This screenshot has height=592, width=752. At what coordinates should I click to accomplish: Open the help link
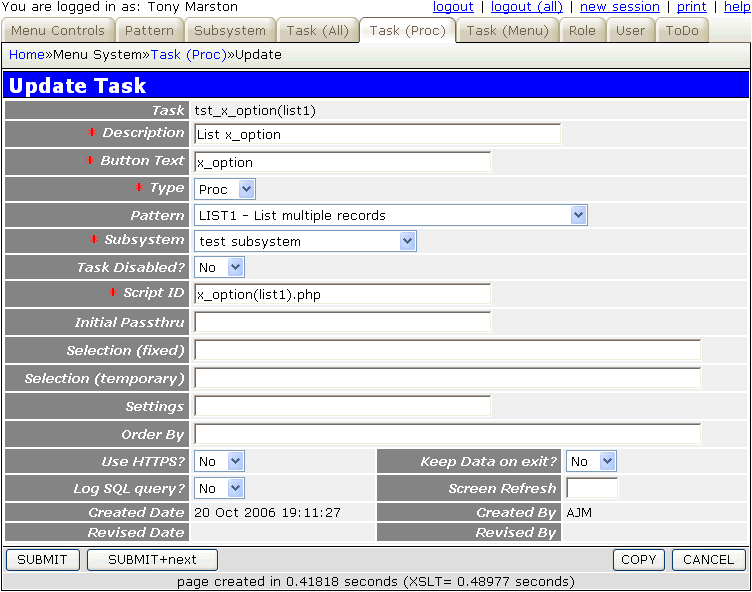click(x=736, y=7)
